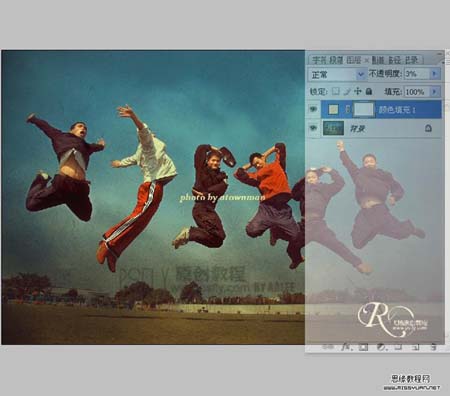Open the layers panel options menu
Viewport: 450px width, 396px height.
click(443, 62)
